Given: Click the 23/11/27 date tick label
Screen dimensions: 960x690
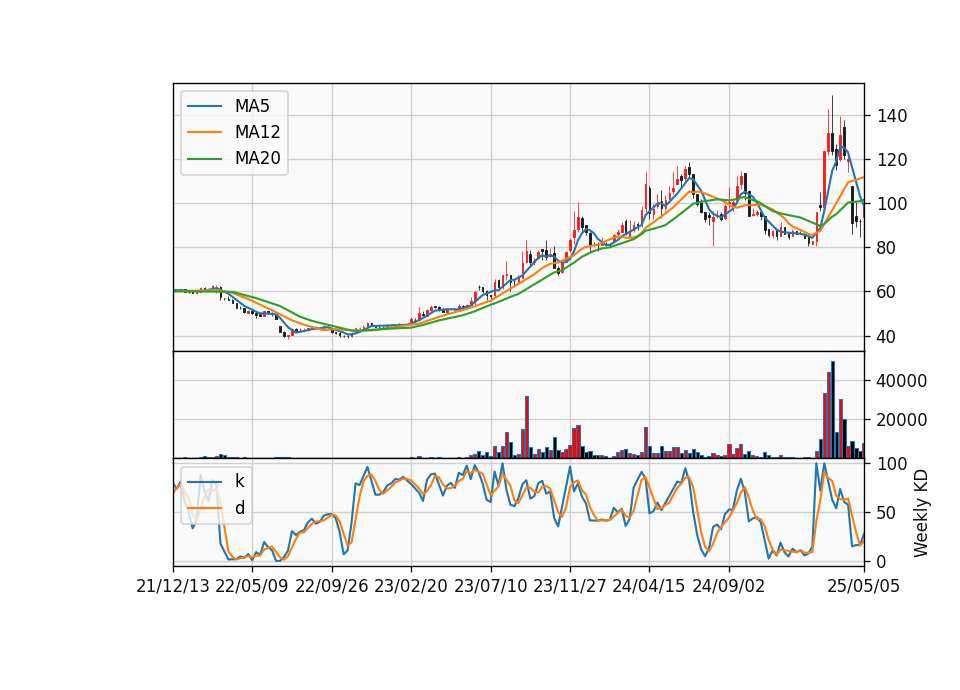Looking at the screenshot, I should point(570,587).
